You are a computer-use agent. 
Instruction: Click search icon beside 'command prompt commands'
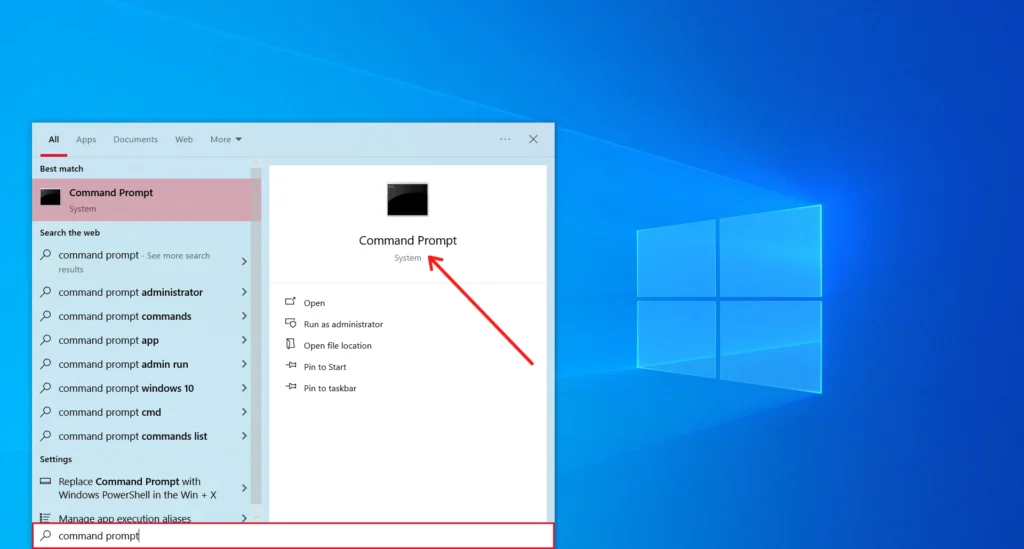pos(46,316)
